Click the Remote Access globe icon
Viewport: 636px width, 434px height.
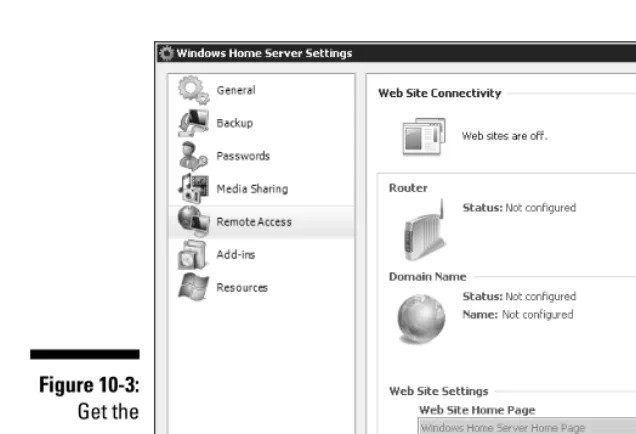click(x=193, y=221)
